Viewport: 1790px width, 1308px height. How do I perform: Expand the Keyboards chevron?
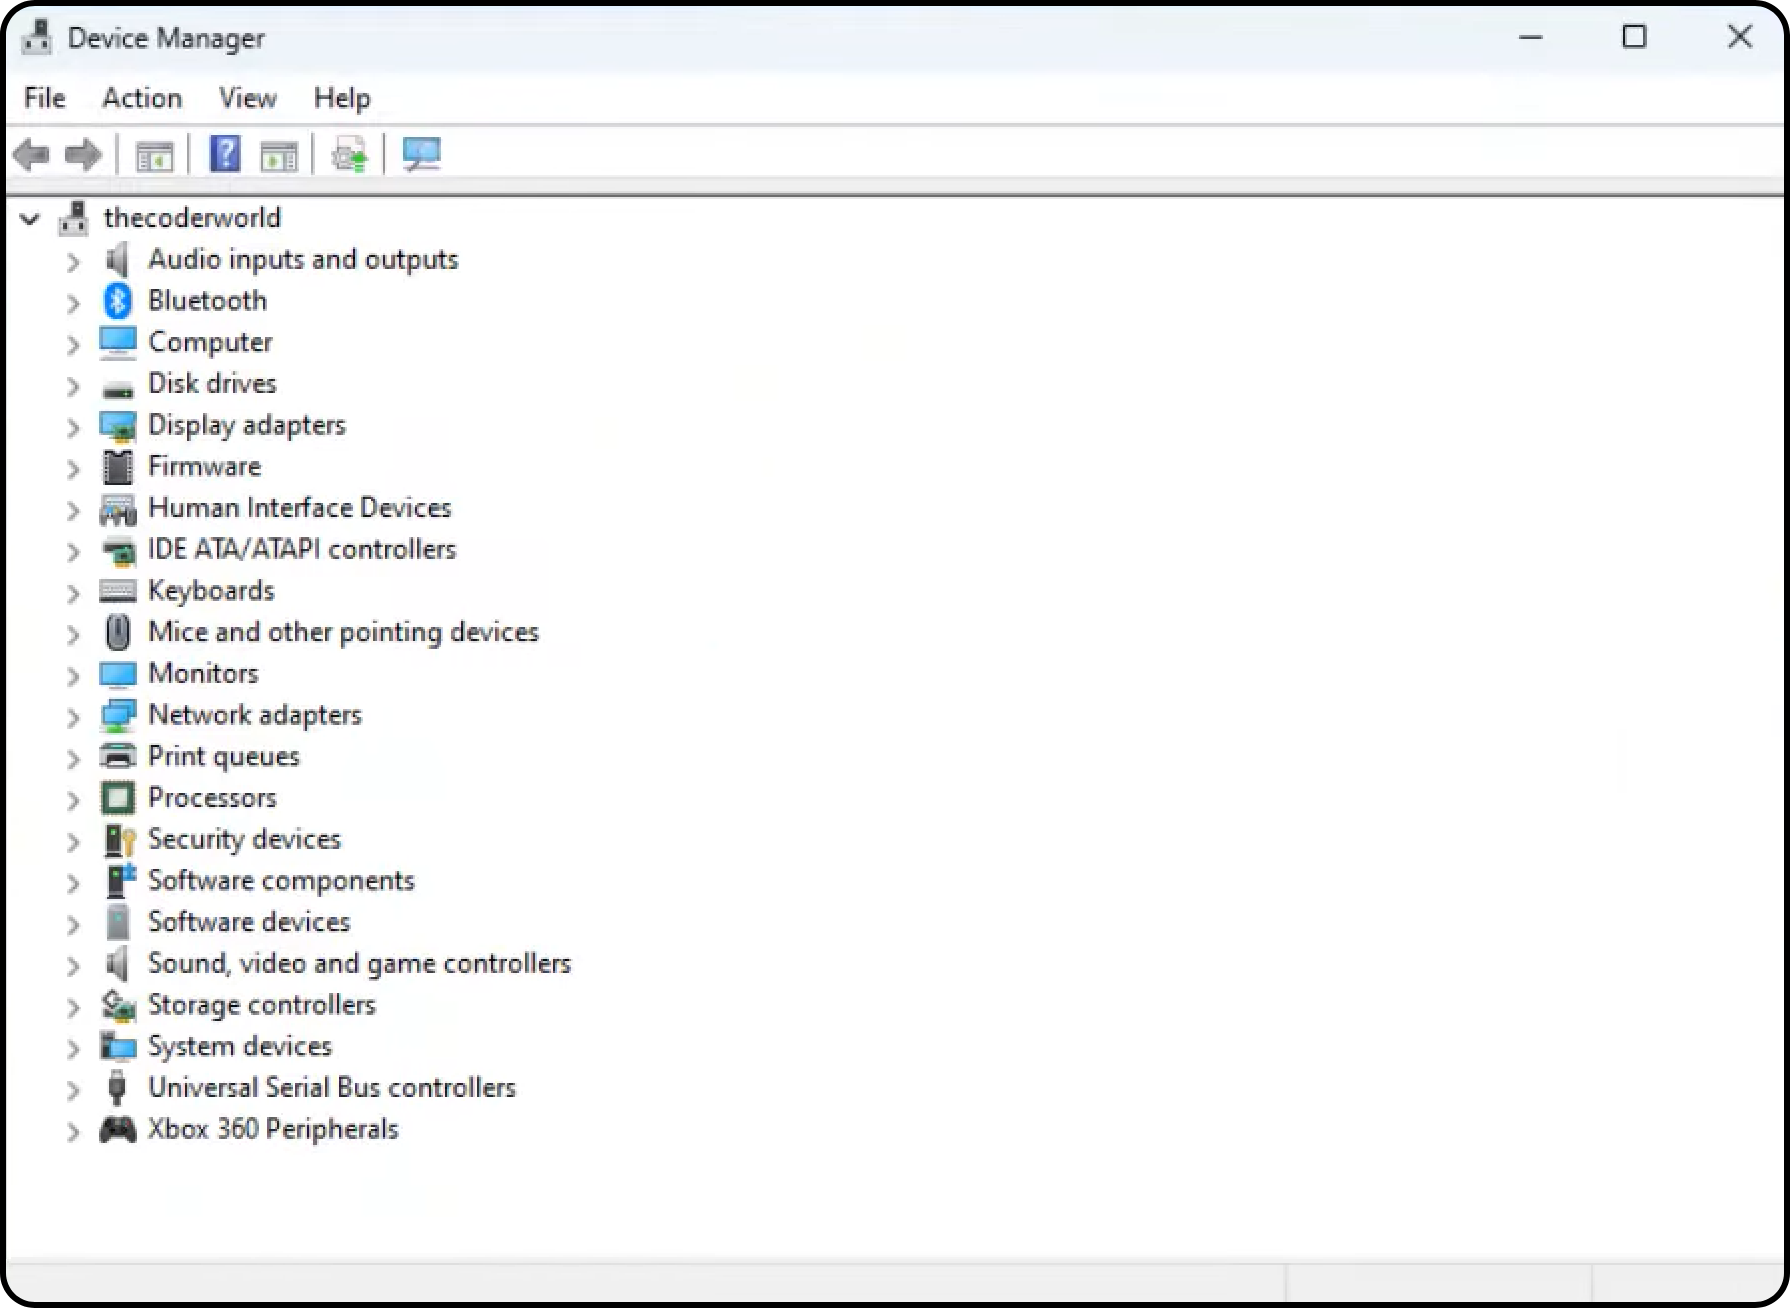(73, 592)
